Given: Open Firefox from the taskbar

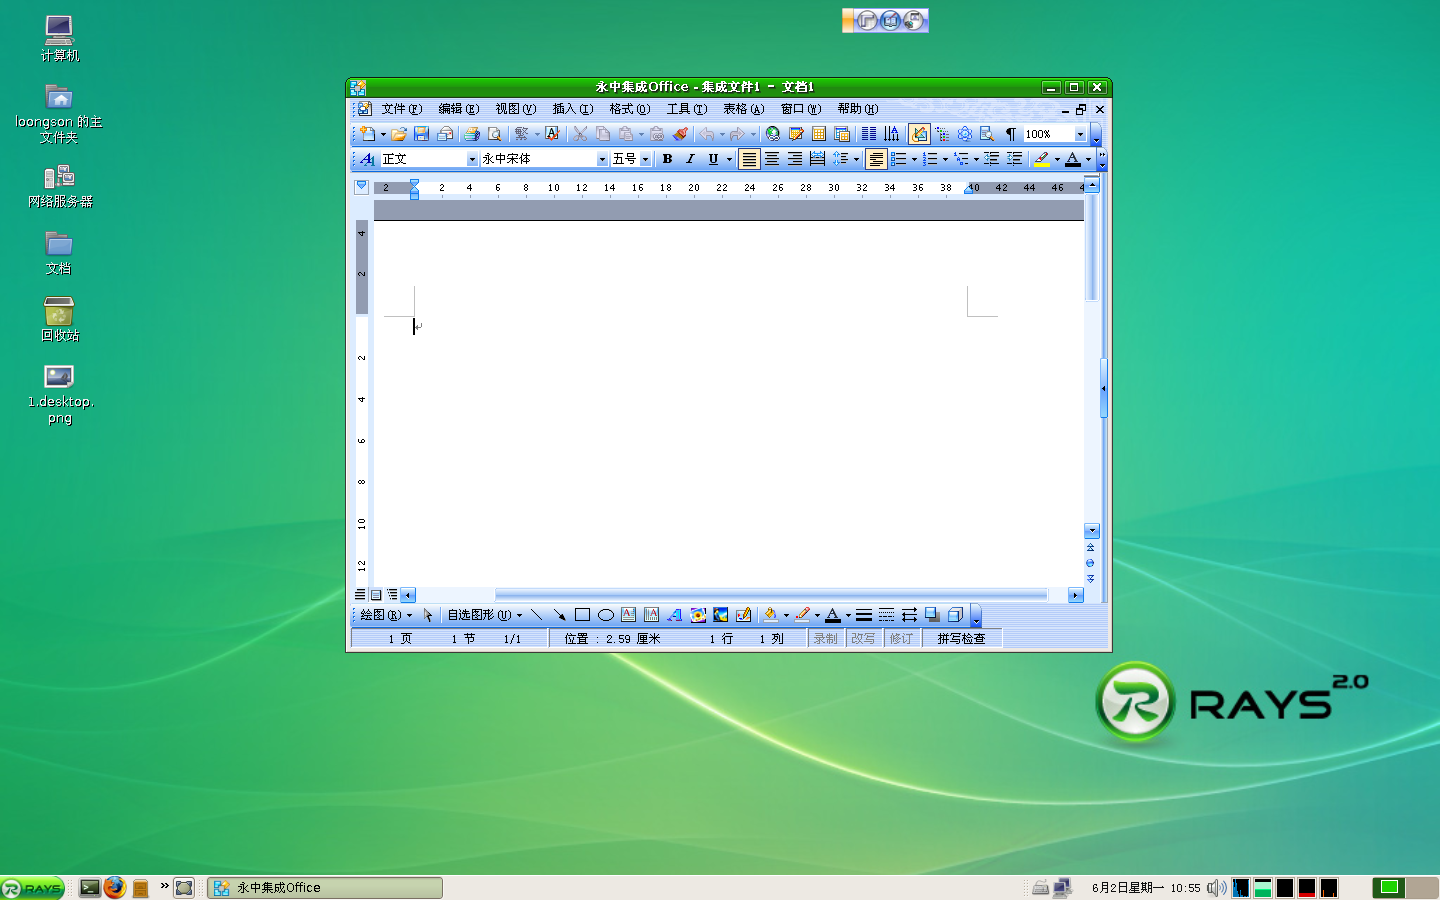Looking at the screenshot, I should [x=115, y=887].
